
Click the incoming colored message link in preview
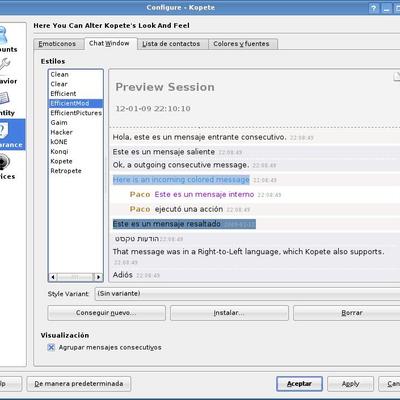coord(181,180)
